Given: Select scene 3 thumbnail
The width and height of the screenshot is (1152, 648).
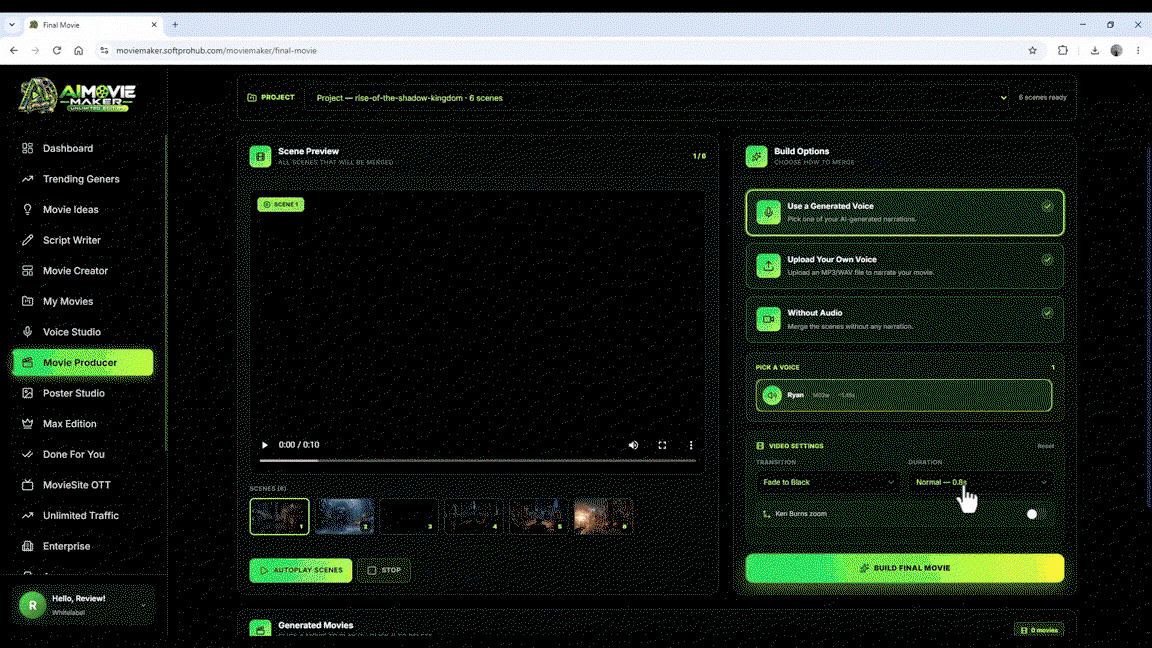Looking at the screenshot, I should coord(408,516).
